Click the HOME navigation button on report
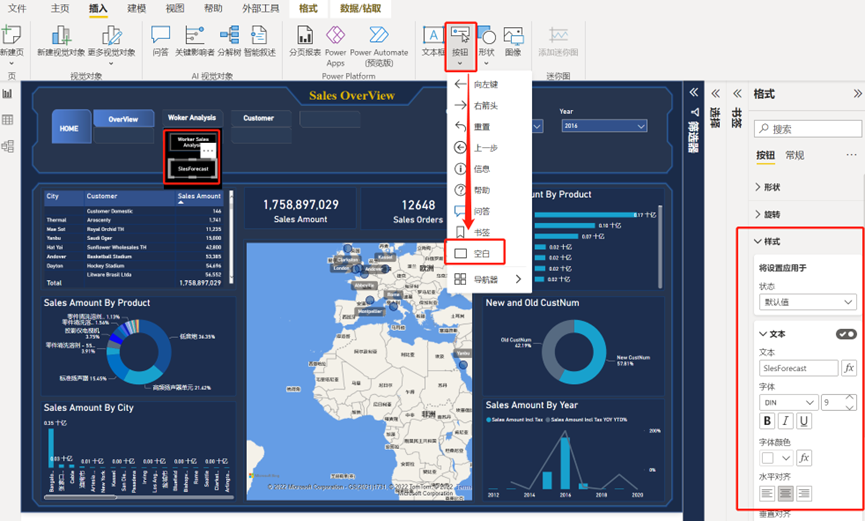The width and height of the screenshot is (865, 521). coord(69,128)
